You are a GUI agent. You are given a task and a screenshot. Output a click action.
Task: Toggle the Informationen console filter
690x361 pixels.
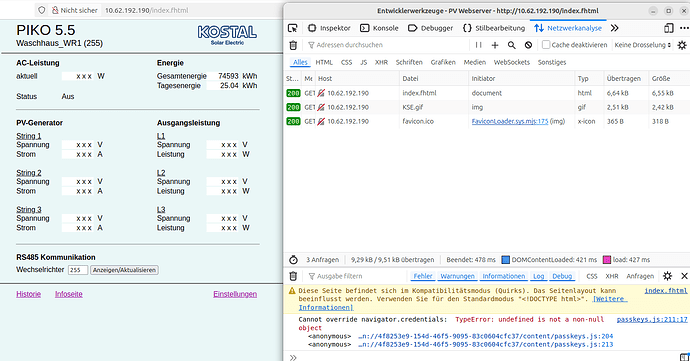(504, 276)
